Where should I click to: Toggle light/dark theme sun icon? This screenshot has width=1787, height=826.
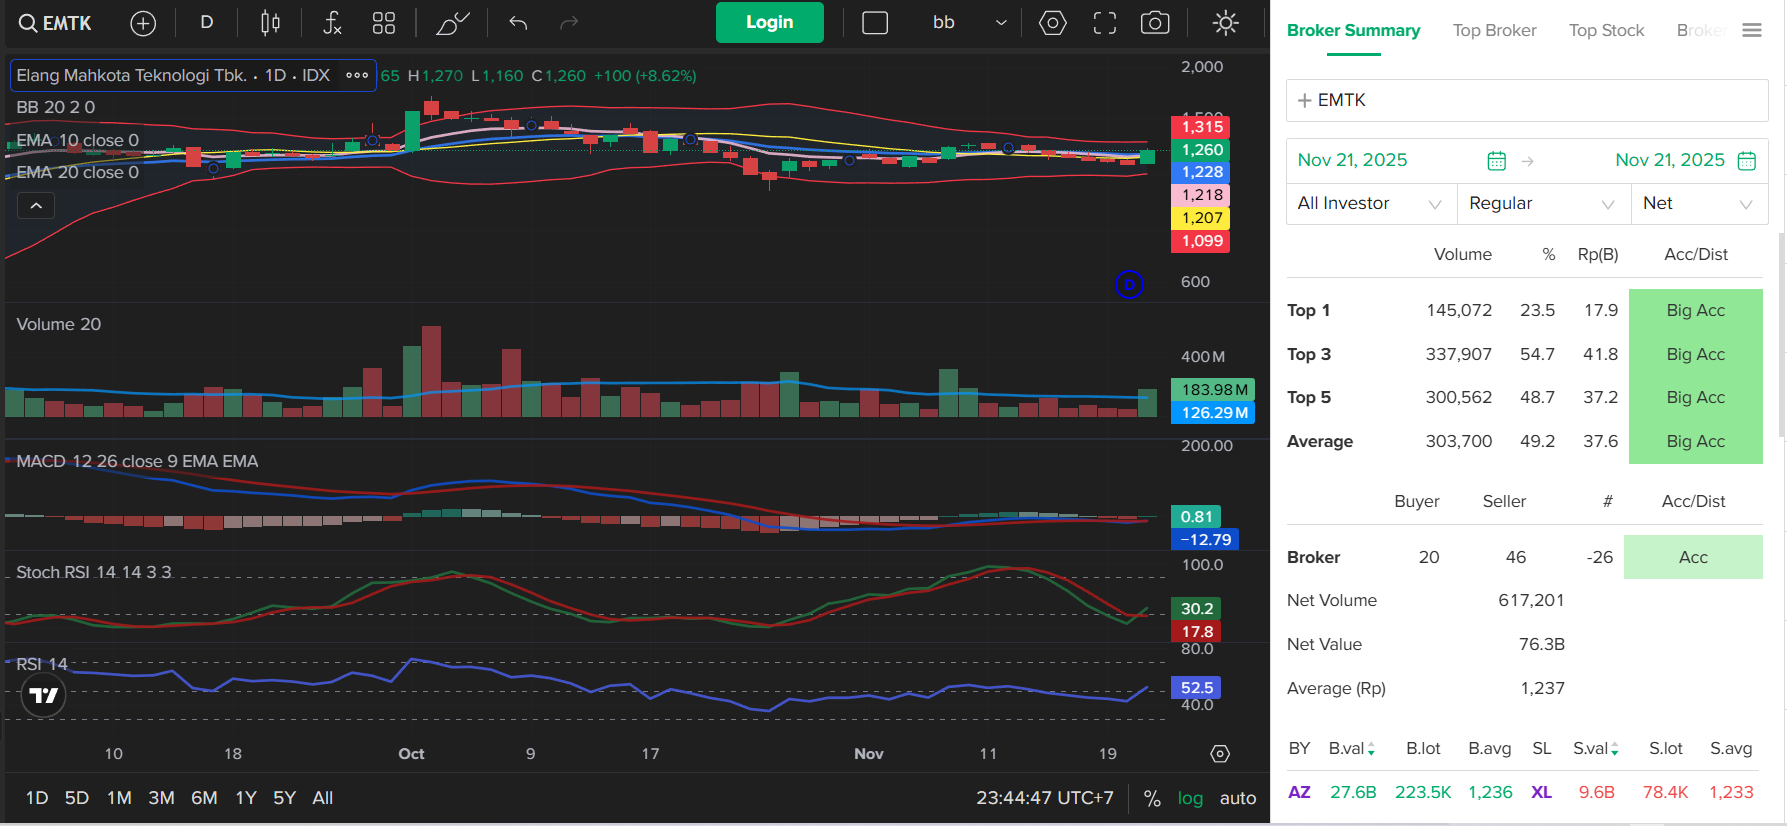click(1225, 23)
